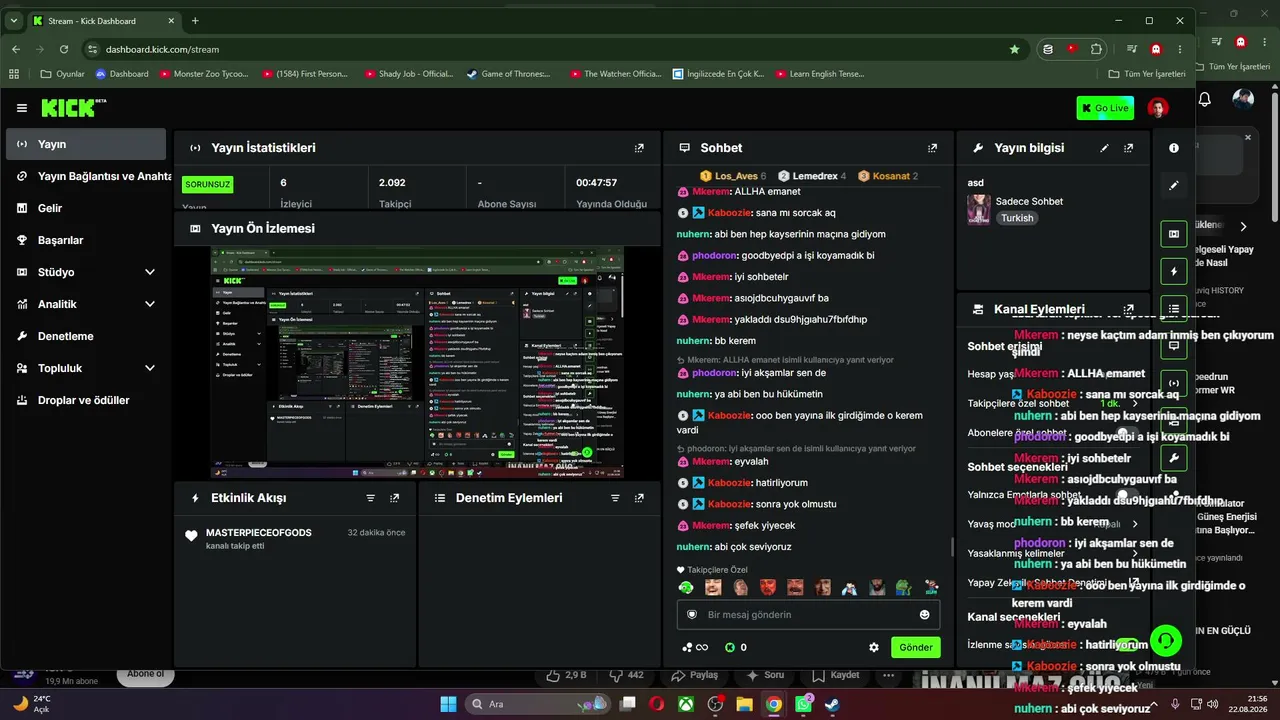This screenshot has width=1280, height=720.
Task: Open a new Chrome tab with plus button
Action: pos(195,21)
